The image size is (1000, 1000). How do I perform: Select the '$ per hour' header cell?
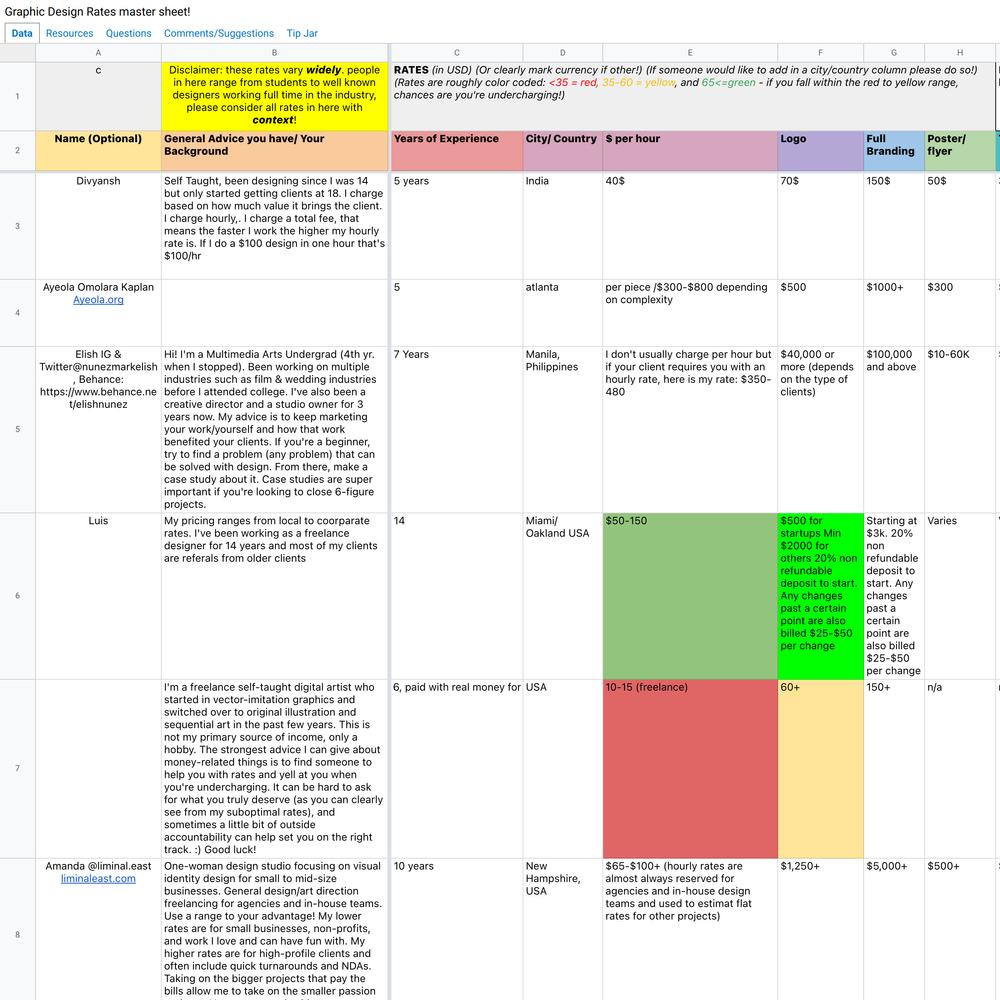[x=690, y=151]
